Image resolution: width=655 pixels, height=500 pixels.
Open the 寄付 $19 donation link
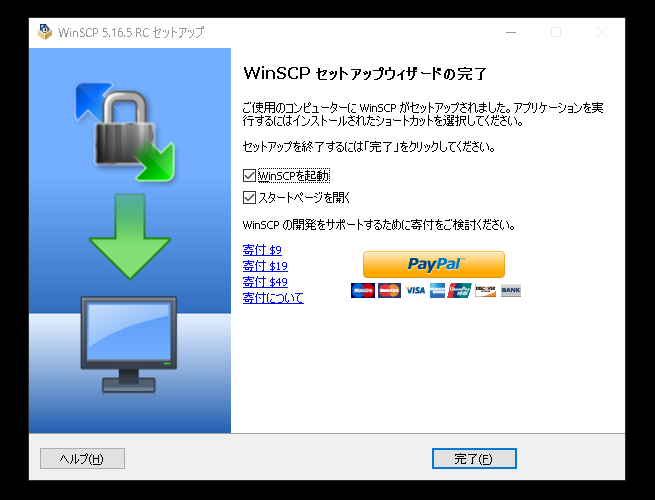coord(265,266)
